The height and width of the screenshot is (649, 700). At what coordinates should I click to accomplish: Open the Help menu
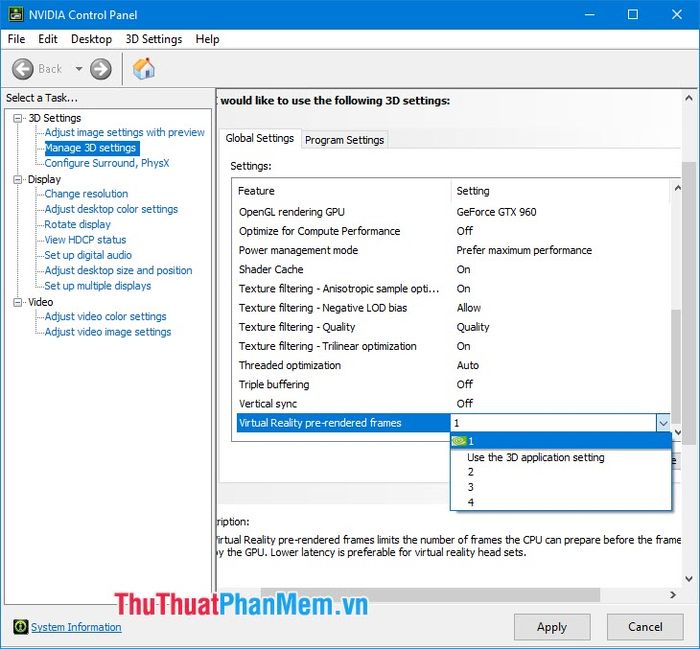tap(207, 39)
